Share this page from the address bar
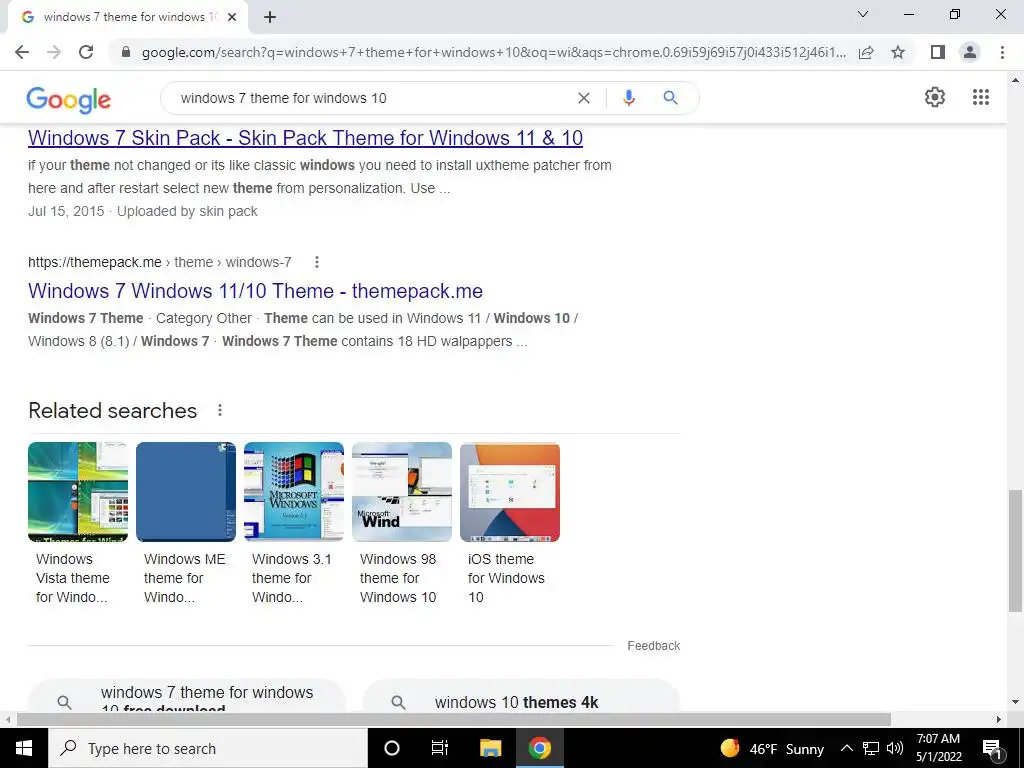1024x768 pixels. tap(866, 52)
